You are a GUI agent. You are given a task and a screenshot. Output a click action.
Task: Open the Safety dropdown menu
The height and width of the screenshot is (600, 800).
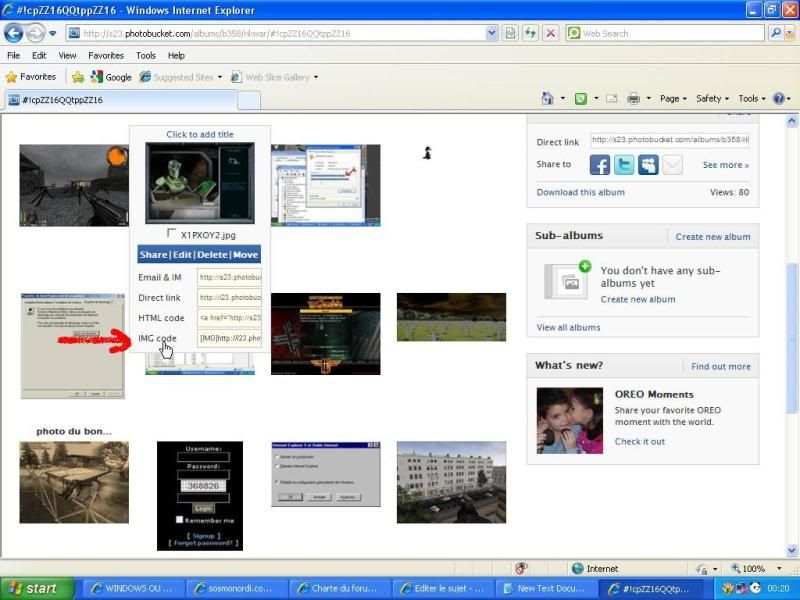712,98
